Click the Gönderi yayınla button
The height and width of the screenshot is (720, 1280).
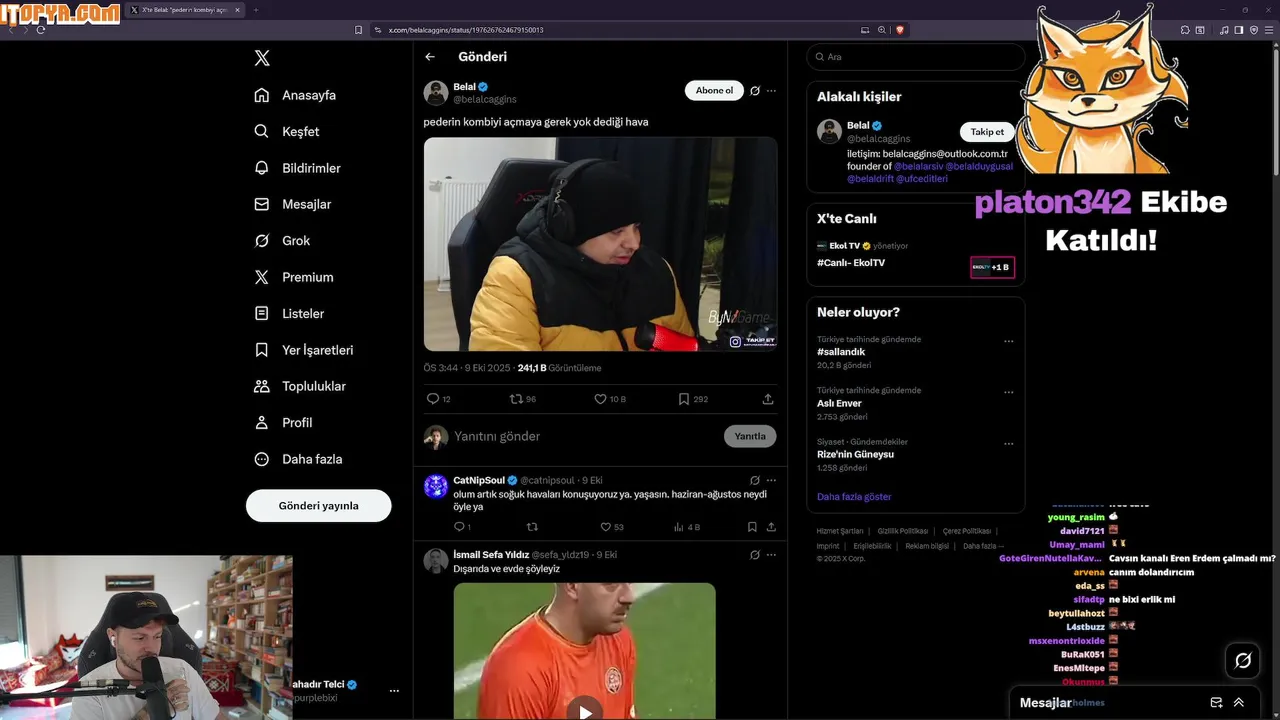[318, 506]
